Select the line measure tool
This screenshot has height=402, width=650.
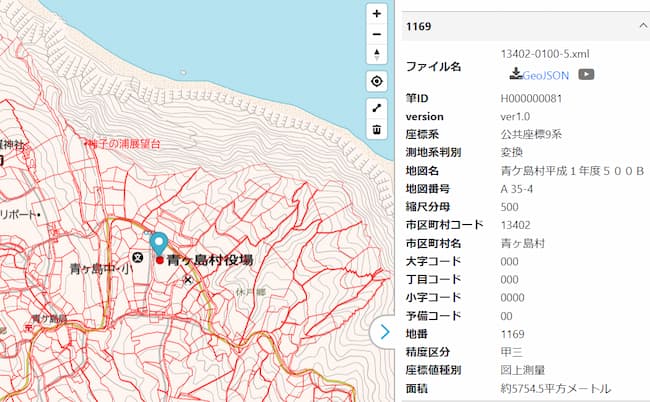(x=376, y=109)
